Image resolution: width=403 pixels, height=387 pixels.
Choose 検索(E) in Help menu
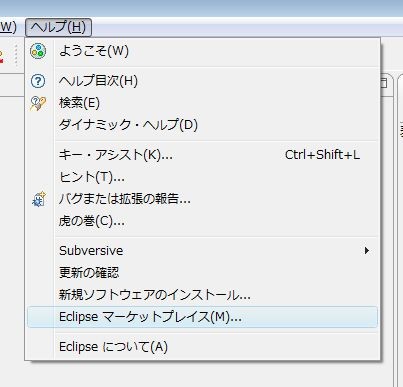pyautogui.click(x=203, y=103)
